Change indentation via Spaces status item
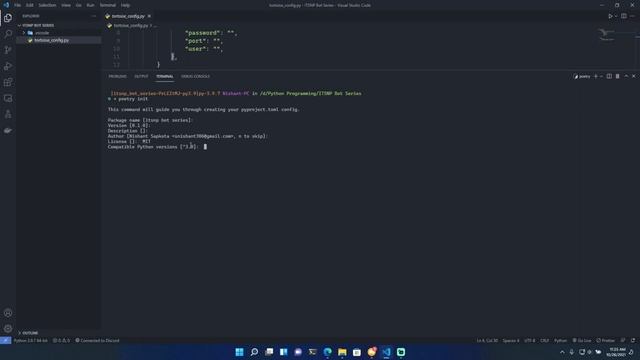Viewport: 640px width, 360px height. [x=511, y=340]
